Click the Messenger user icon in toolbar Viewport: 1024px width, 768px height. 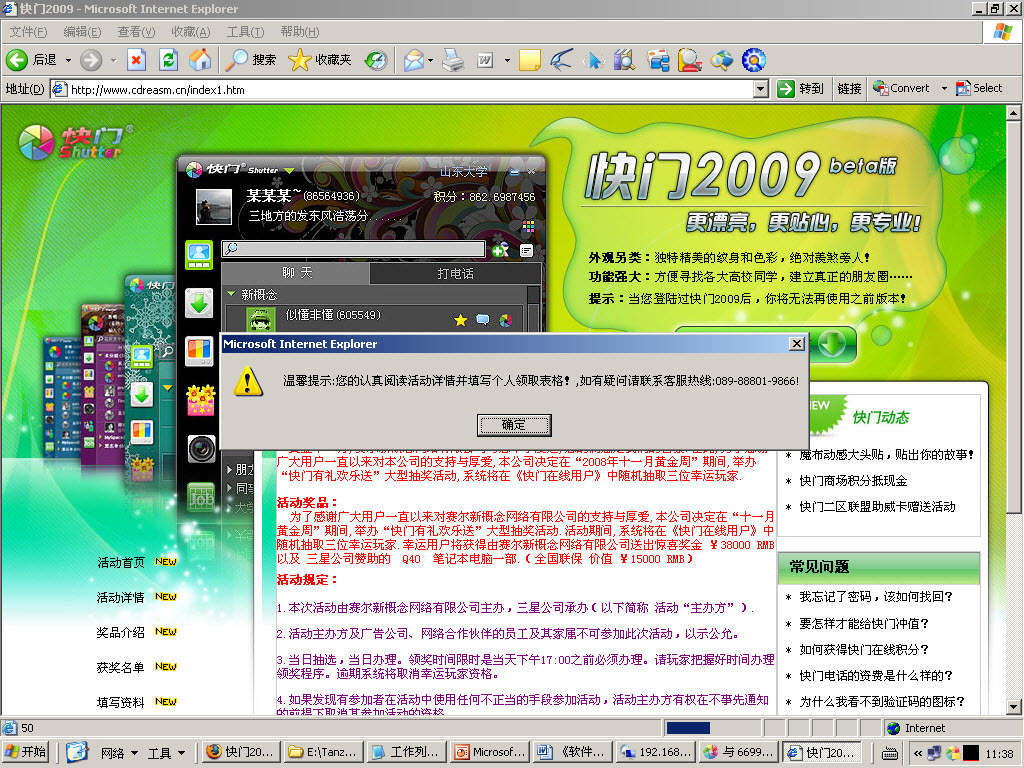[689, 60]
